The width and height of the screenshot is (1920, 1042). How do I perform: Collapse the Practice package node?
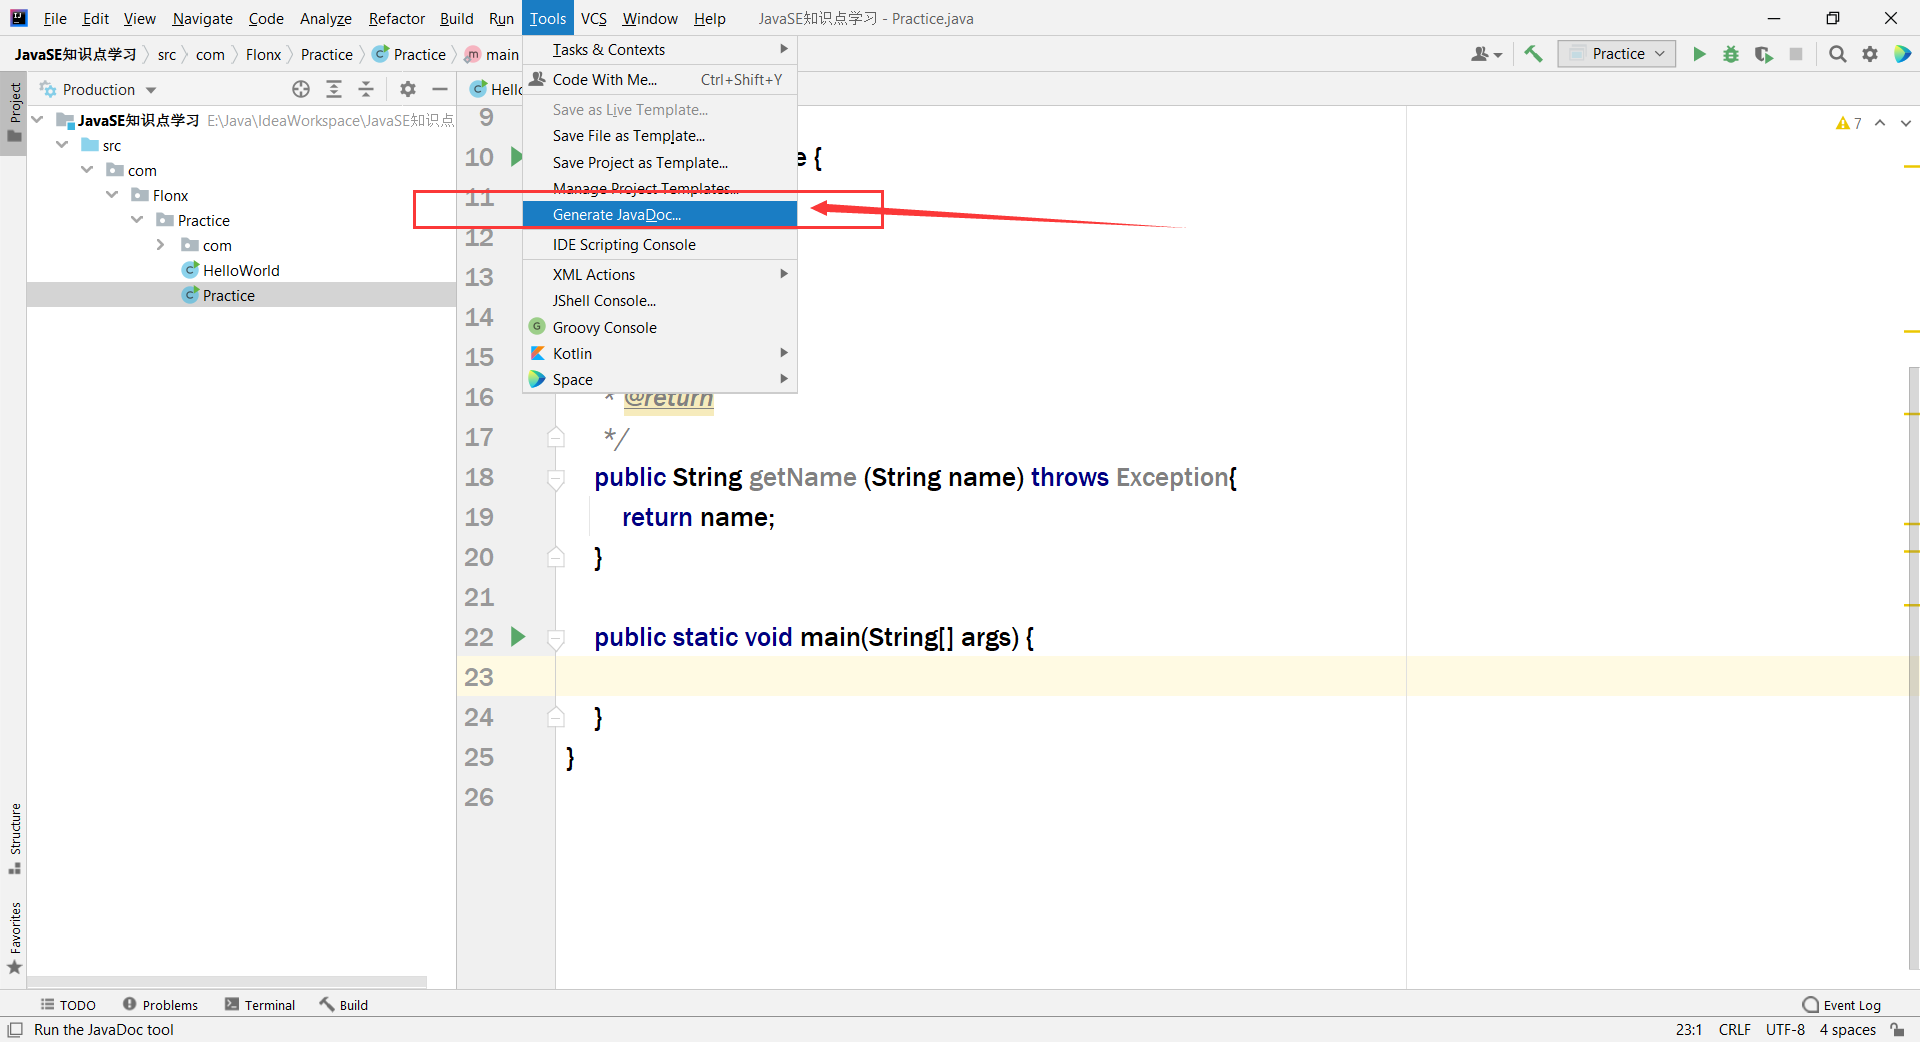(x=137, y=220)
